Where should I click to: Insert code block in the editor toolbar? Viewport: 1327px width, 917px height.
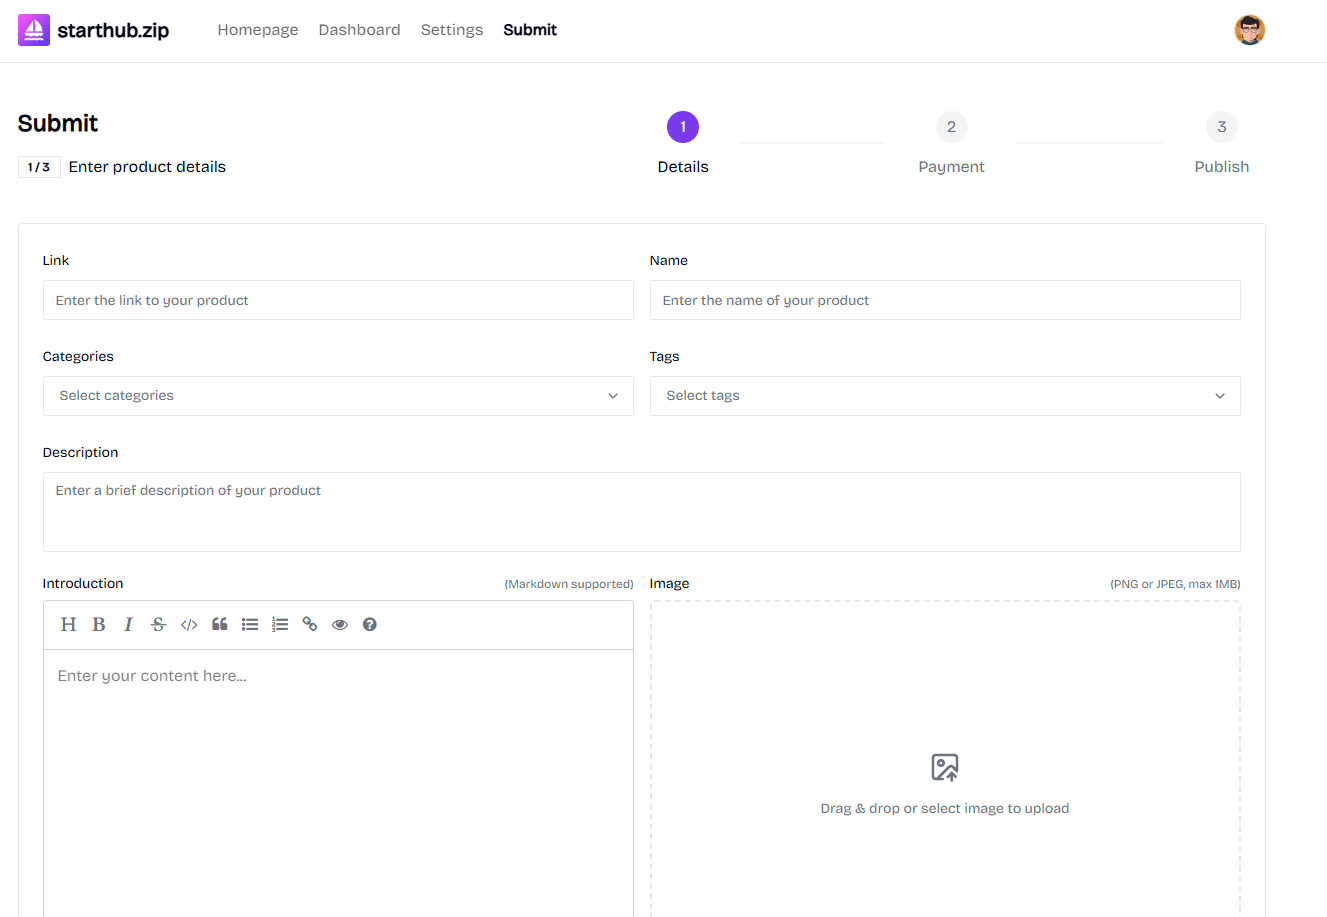click(189, 624)
